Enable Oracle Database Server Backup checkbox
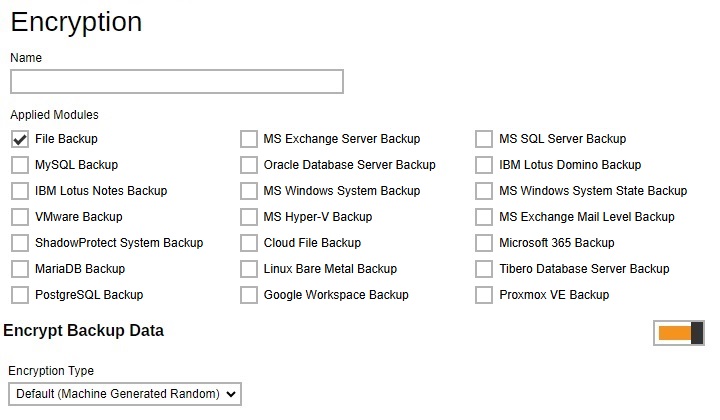720x420 pixels. tap(249, 165)
